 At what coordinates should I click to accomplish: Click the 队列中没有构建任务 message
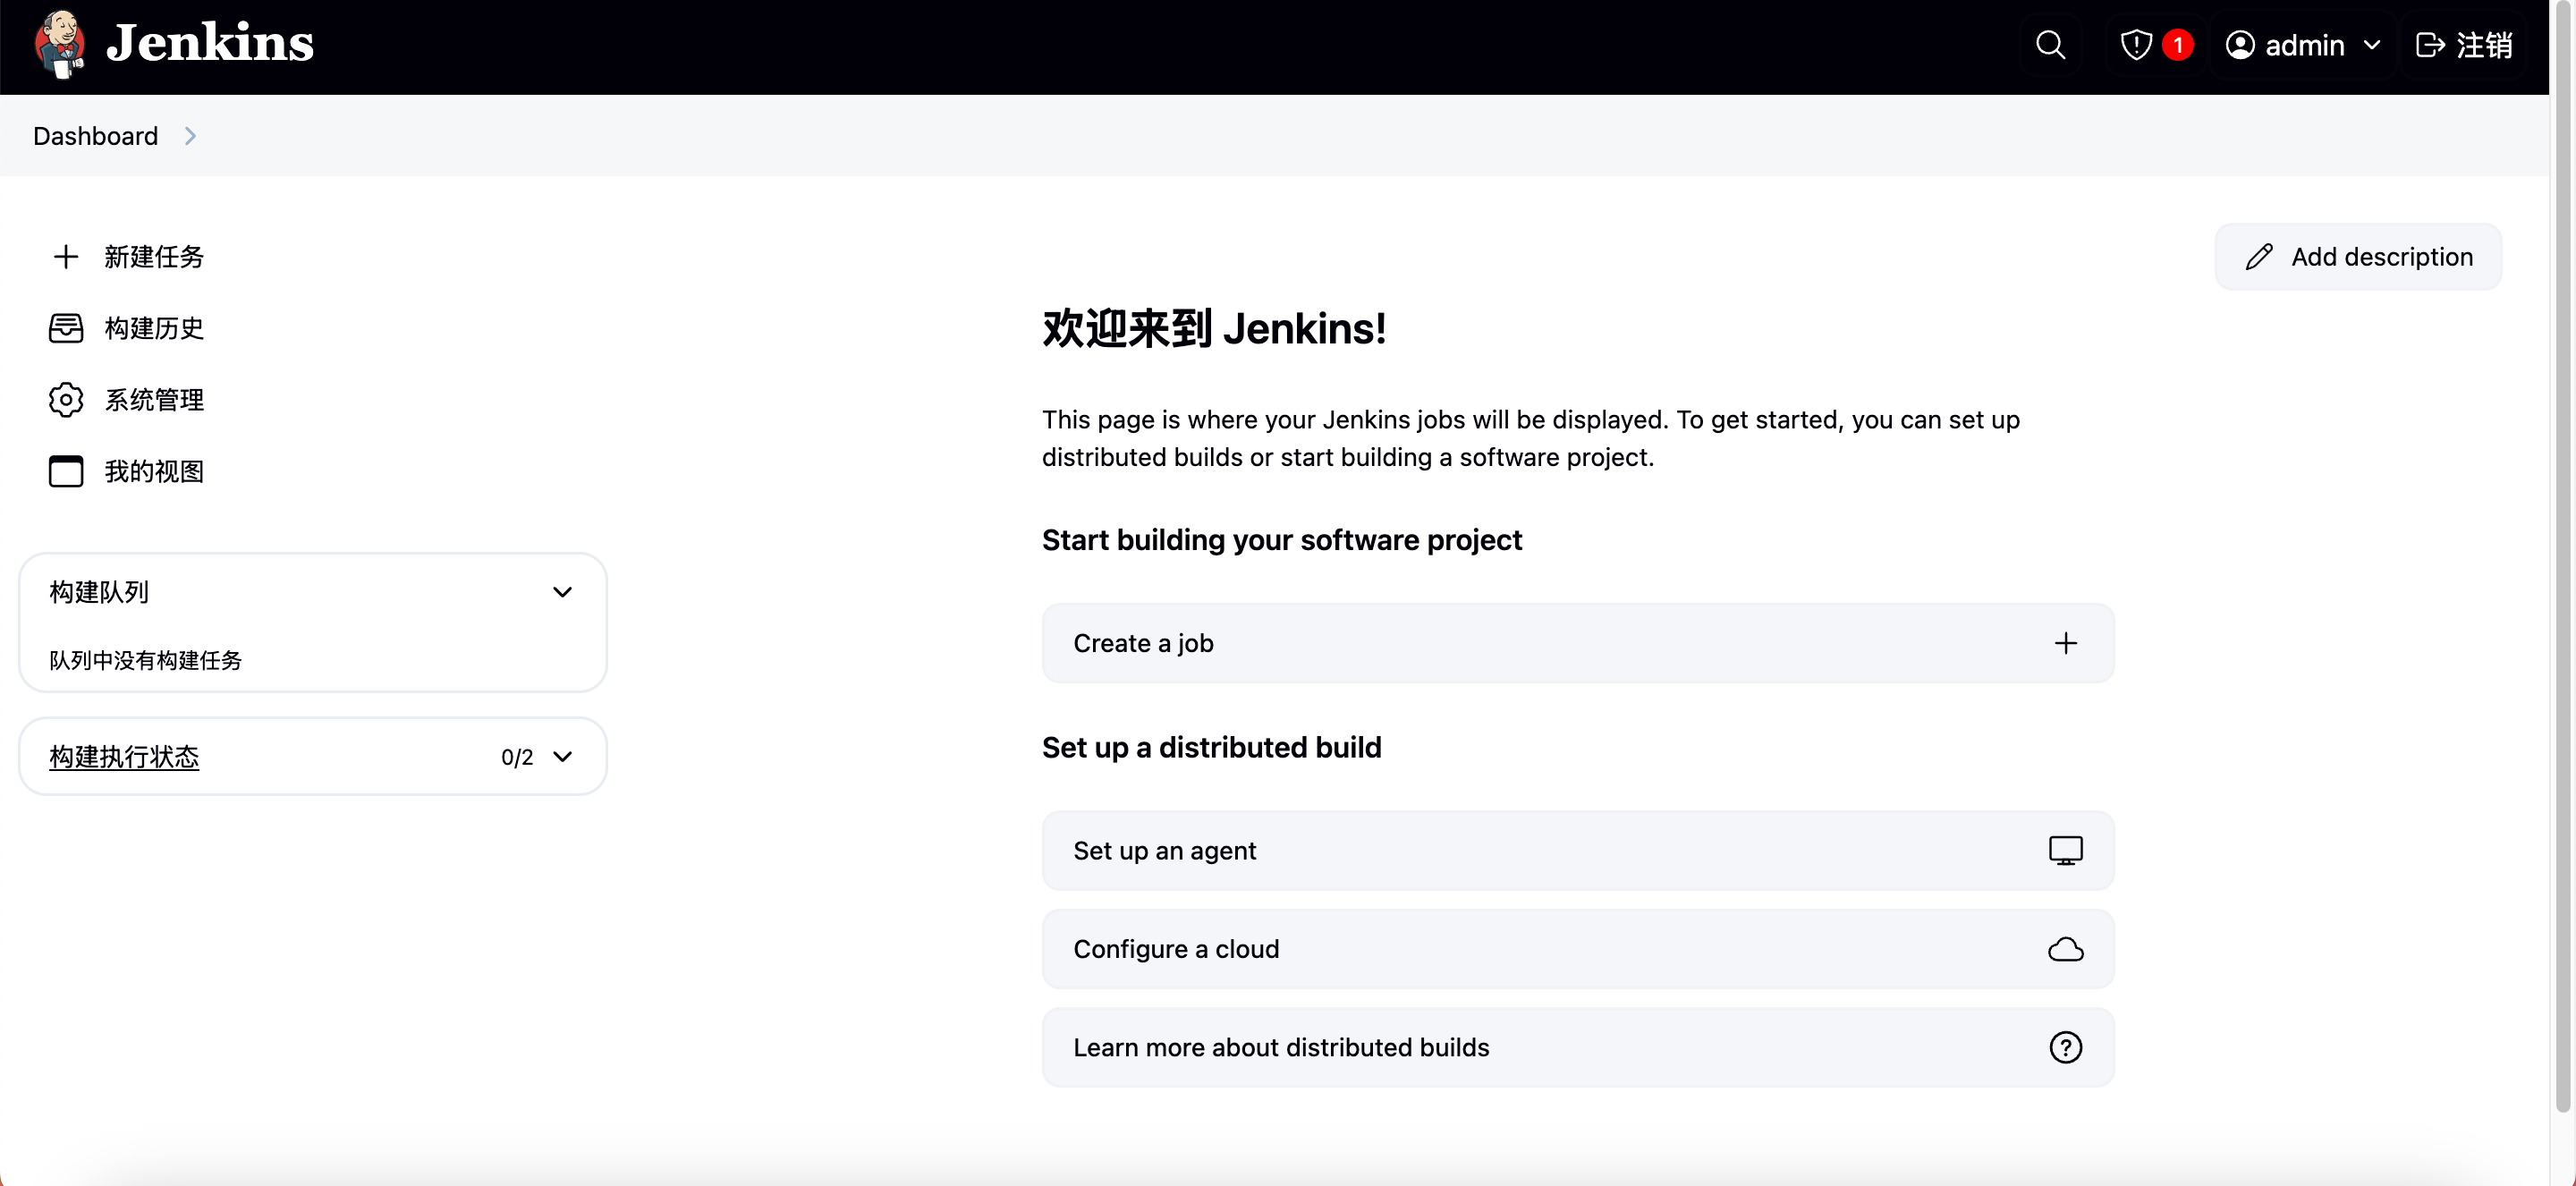coord(145,660)
